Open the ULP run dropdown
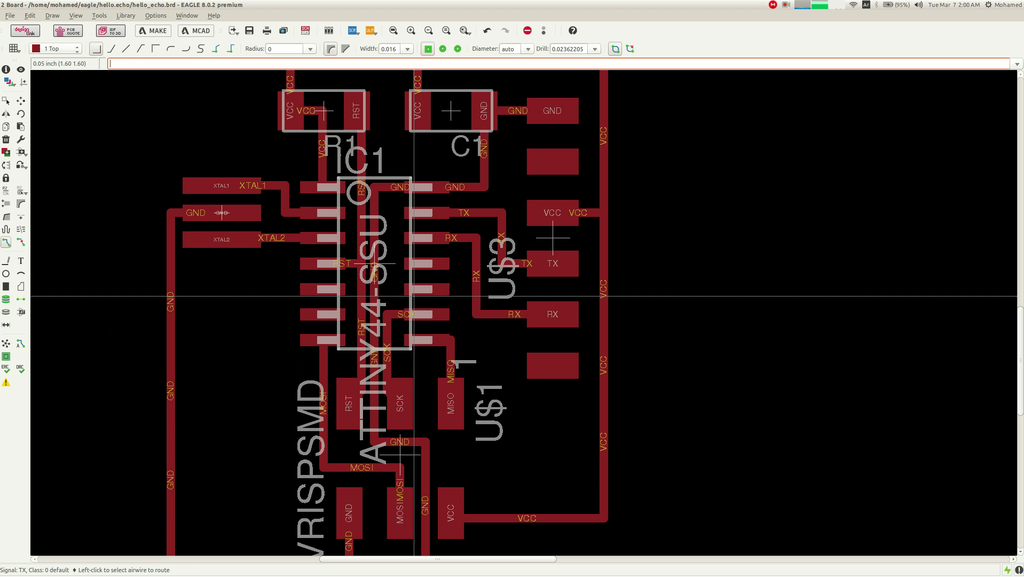The height and width of the screenshot is (577, 1024). [x=370, y=31]
